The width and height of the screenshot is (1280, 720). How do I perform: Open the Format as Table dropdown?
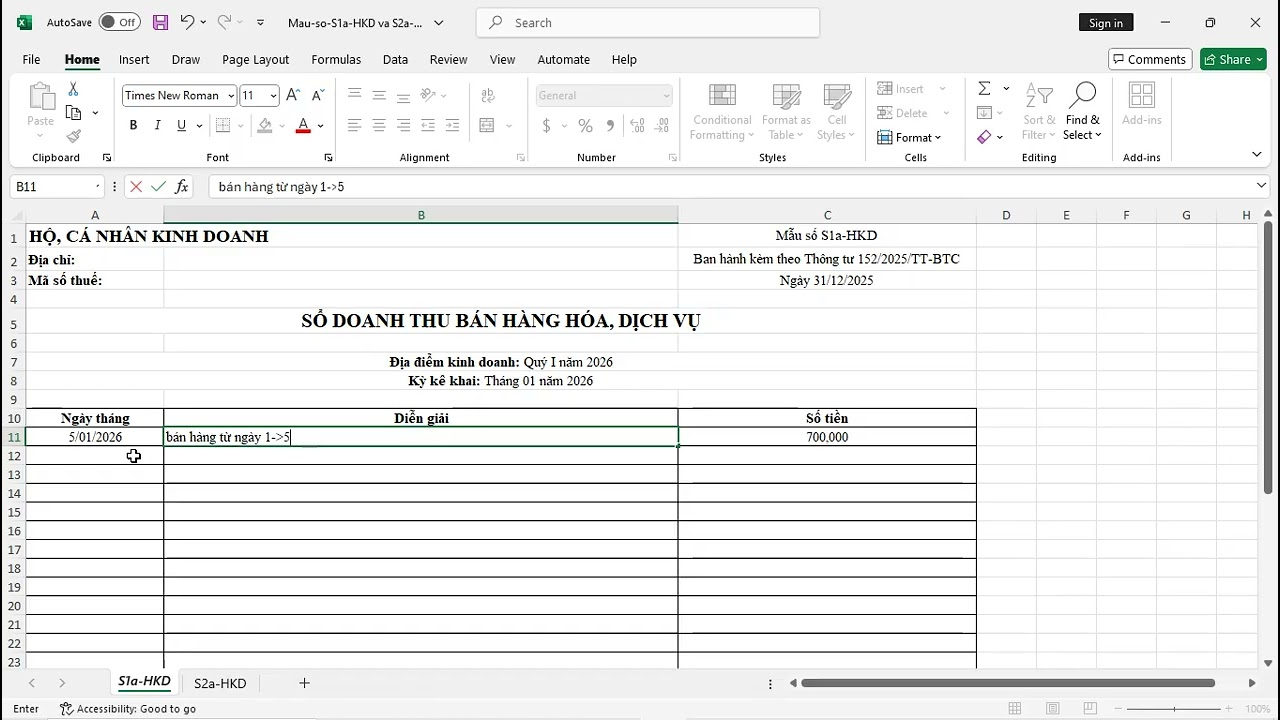[786, 113]
